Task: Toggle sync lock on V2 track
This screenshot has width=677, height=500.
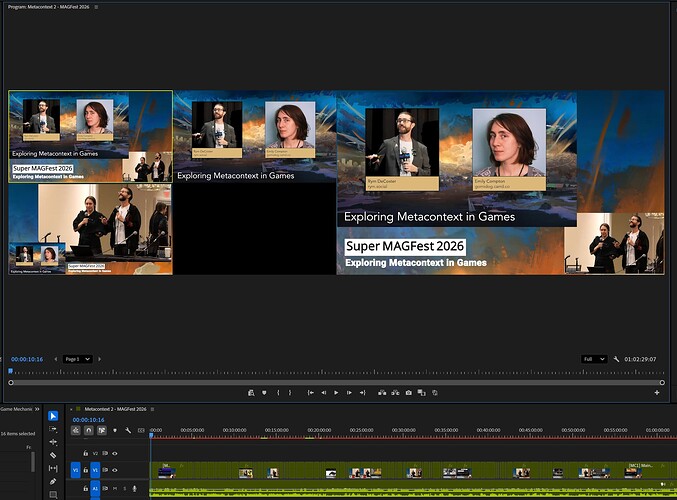Action: 105,453
